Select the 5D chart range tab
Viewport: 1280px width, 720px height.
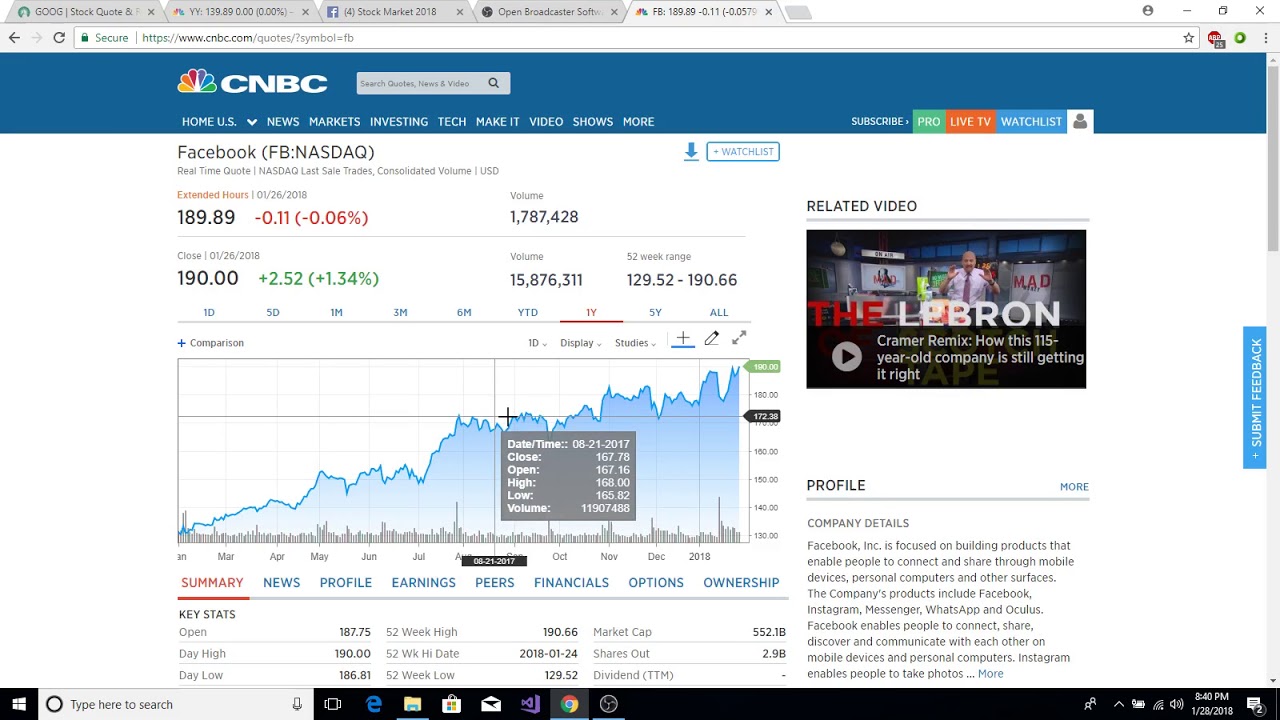[x=273, y=312]
